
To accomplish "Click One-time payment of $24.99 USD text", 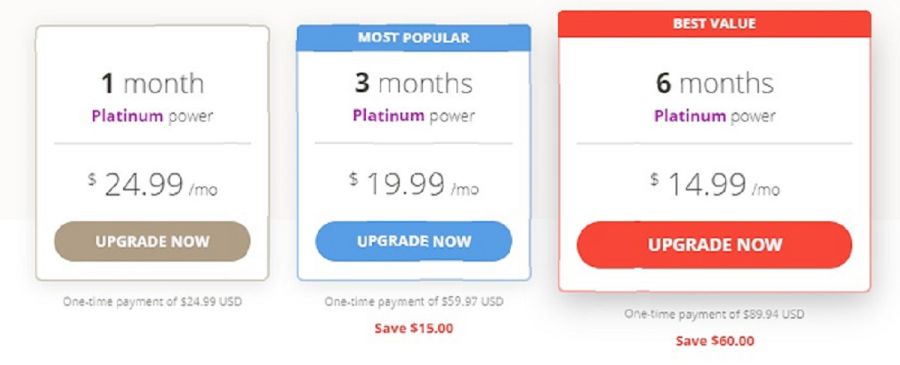I will point(152,301).
